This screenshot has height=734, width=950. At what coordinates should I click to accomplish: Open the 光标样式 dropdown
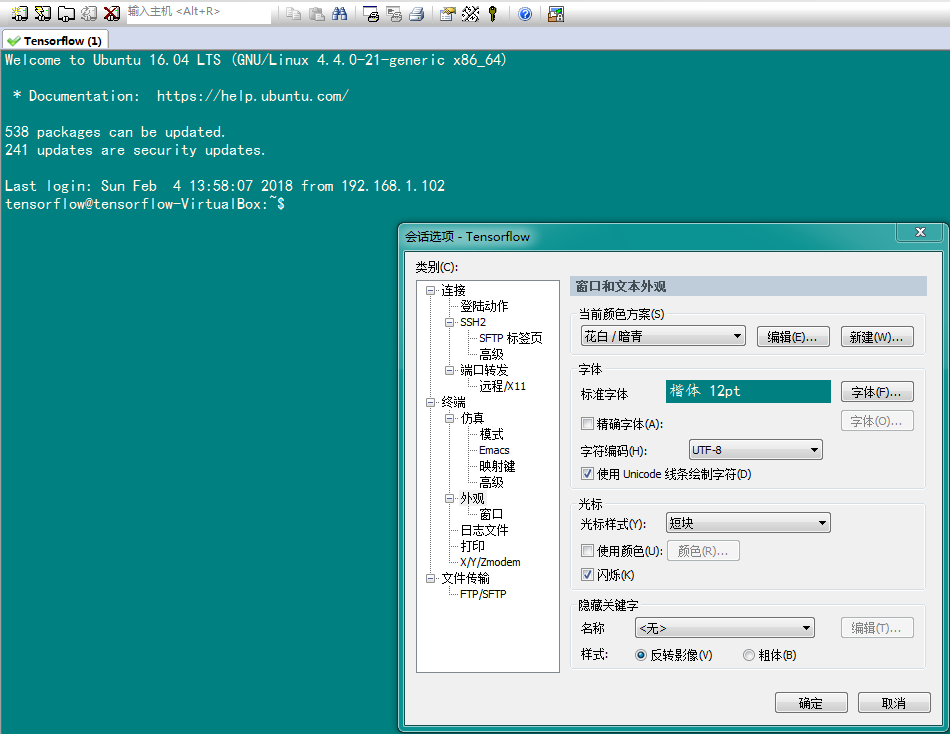pyautogui.click(x=748, y=523)
